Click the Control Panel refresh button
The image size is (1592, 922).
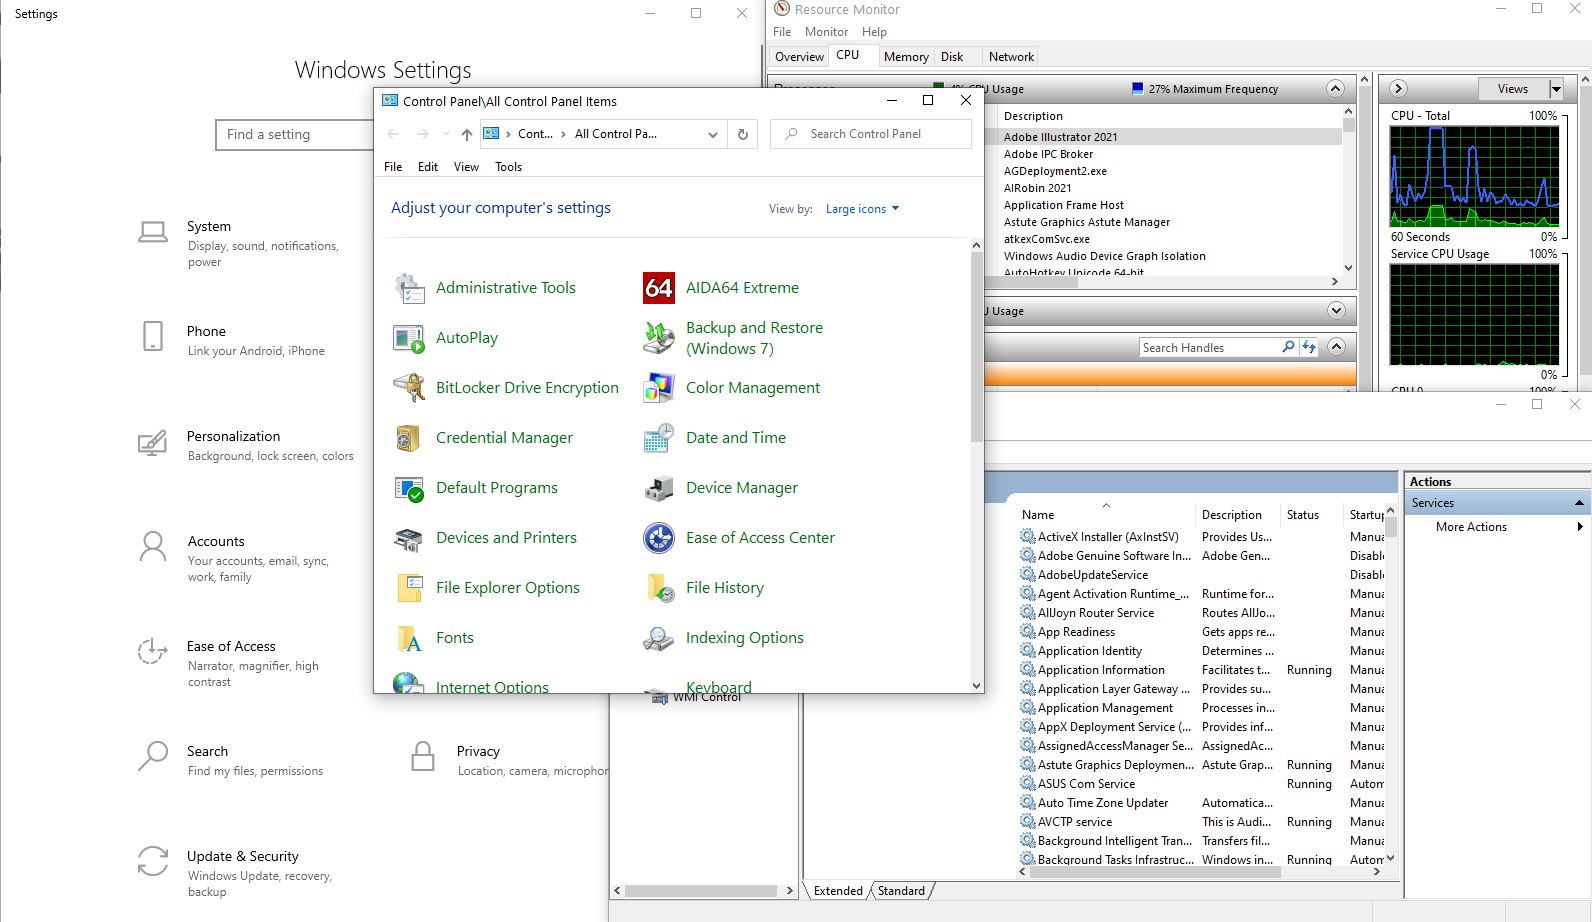(x=742, y=134)
